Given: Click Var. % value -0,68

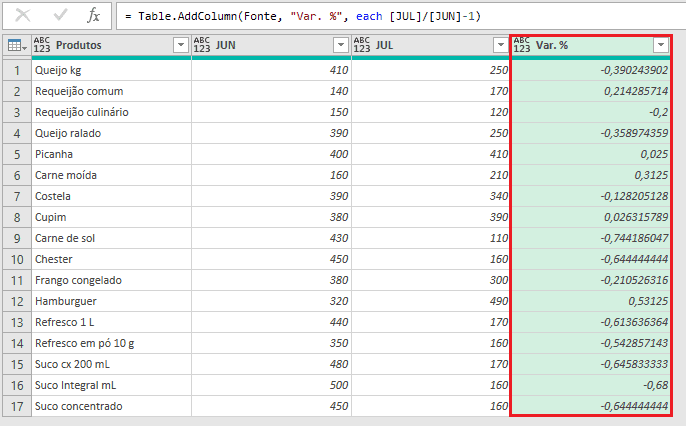Looking at the screenshot, I should coord(591,385).
